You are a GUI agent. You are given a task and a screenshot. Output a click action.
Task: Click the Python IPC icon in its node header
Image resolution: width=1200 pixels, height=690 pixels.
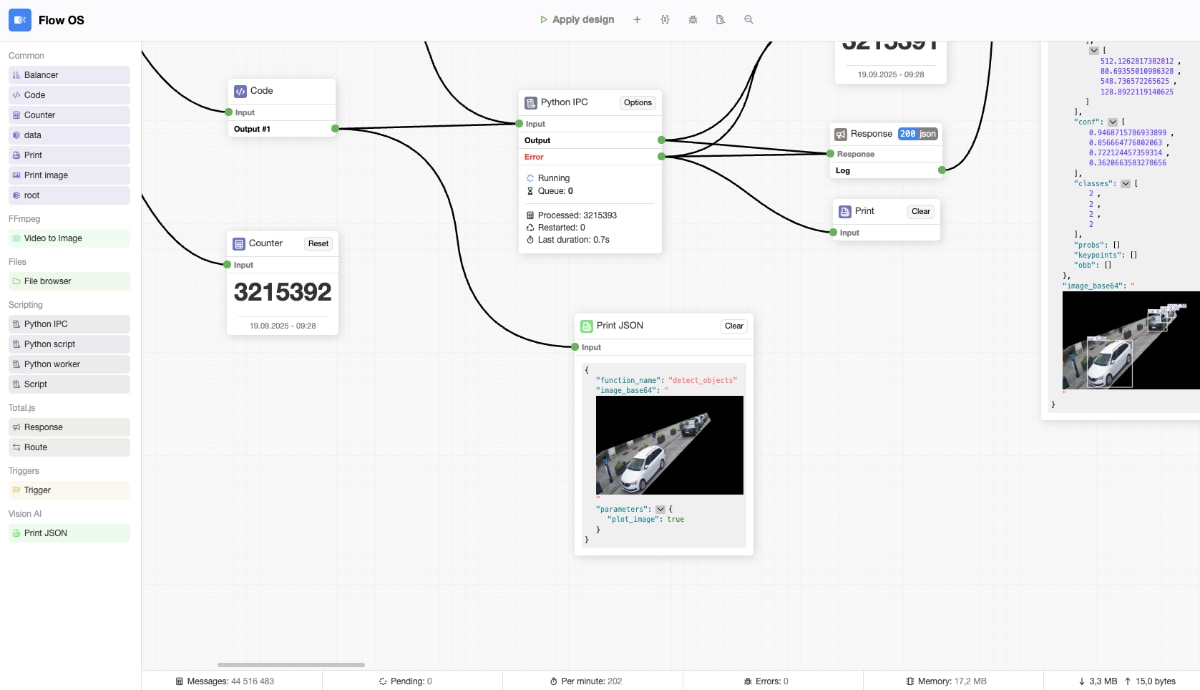click(x=528, y=102)
